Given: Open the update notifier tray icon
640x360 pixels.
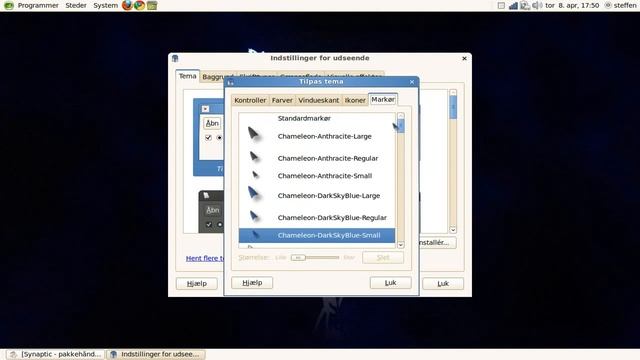Looking at the screenshot, I should coord(525,5).
